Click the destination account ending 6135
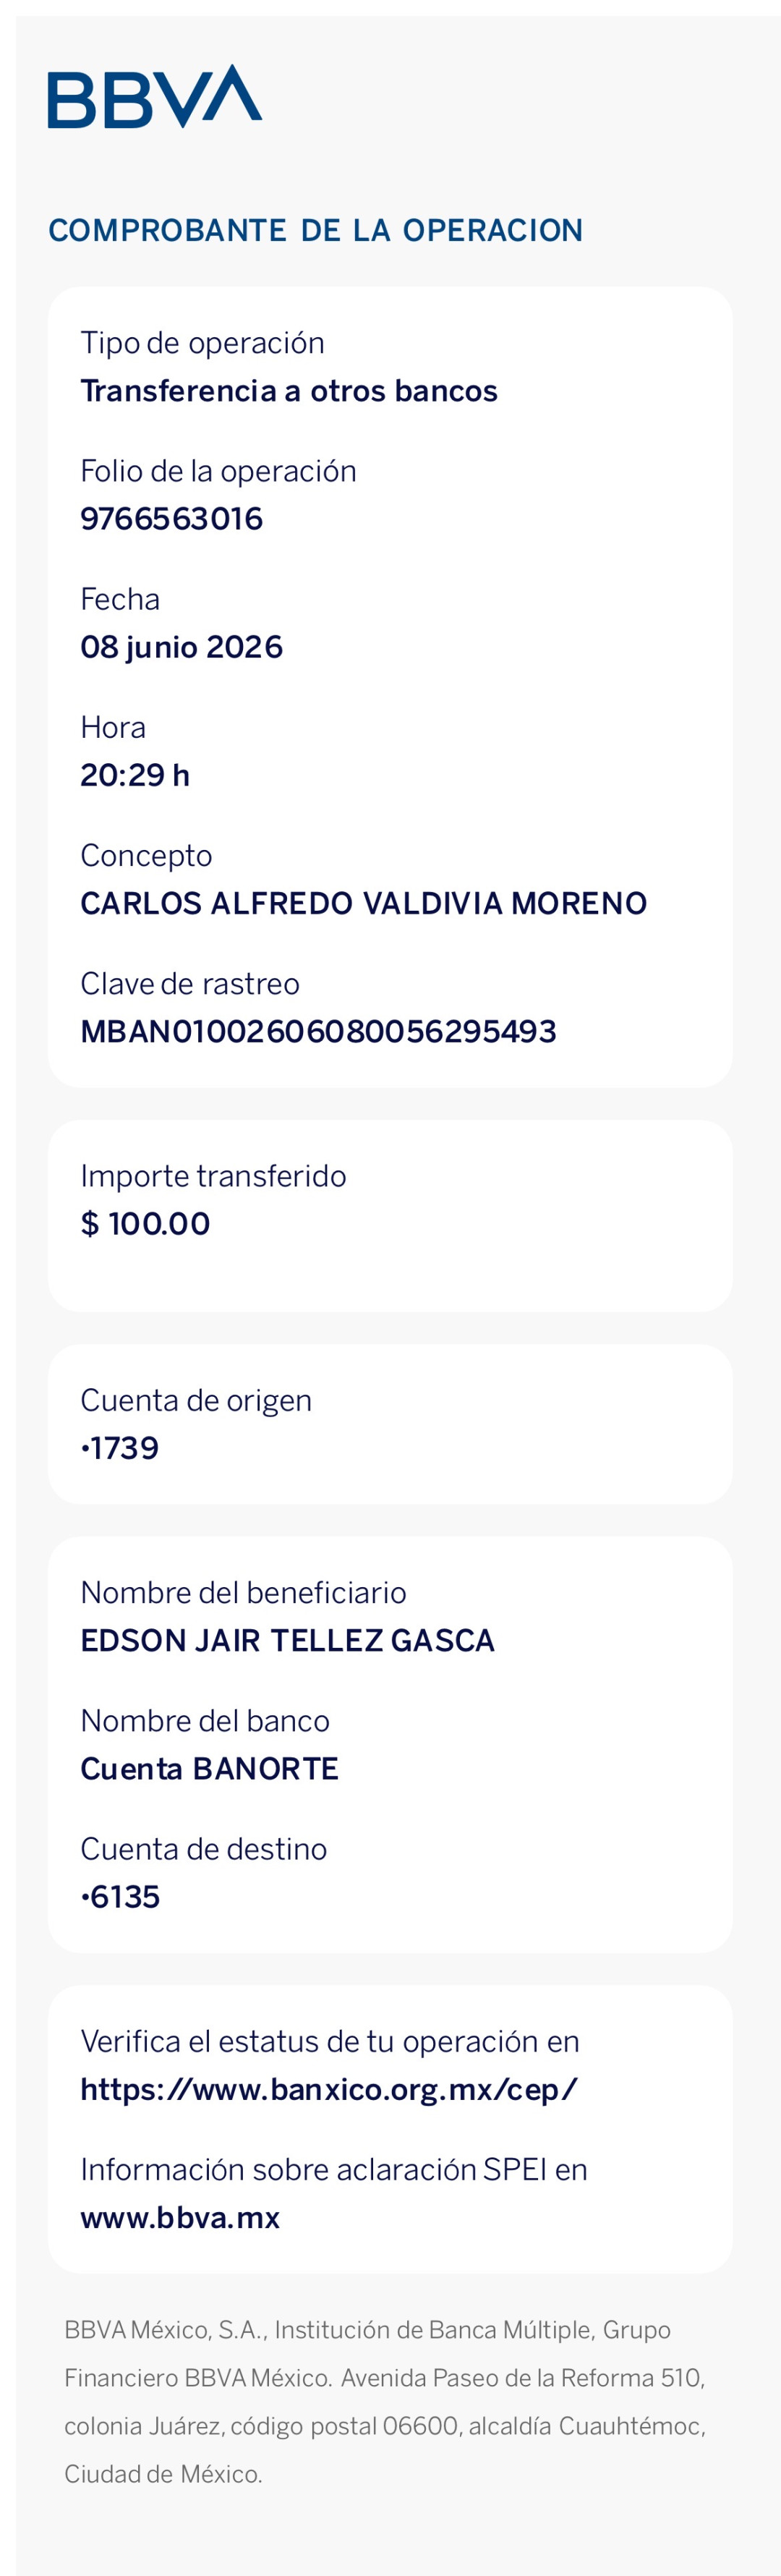The width and height of the screenshot is (781, 2576). 120,1896
